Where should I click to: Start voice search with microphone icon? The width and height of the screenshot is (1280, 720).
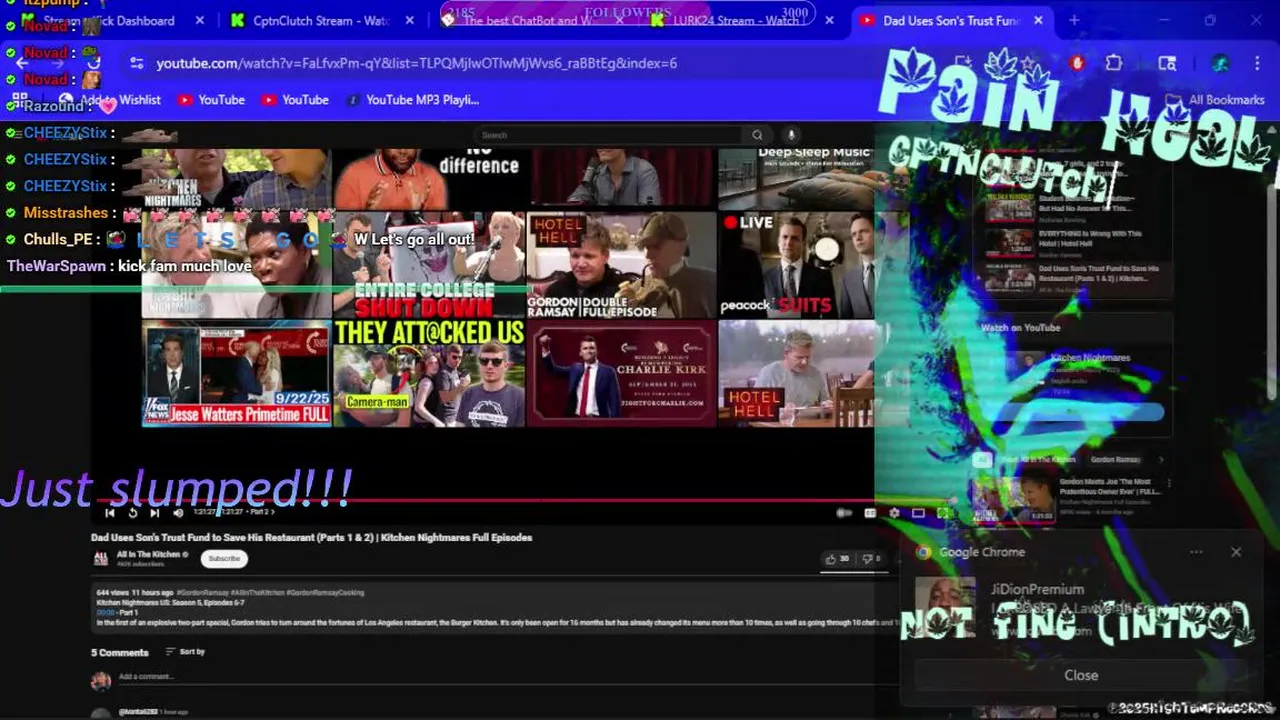(x=791, y=135)
